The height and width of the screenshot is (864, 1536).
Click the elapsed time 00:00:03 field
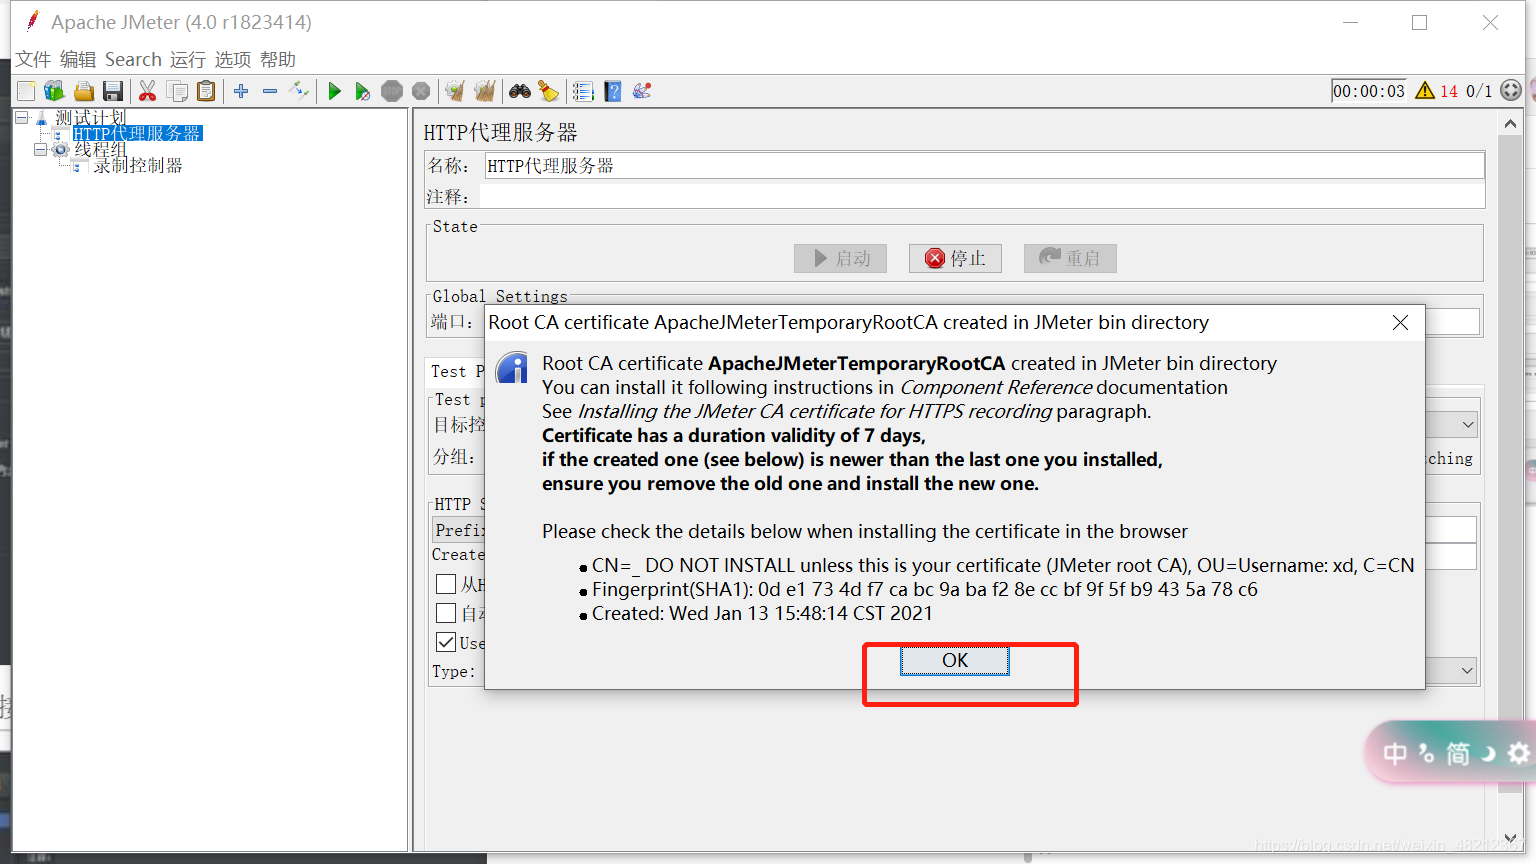click(x=1369, y=91)
